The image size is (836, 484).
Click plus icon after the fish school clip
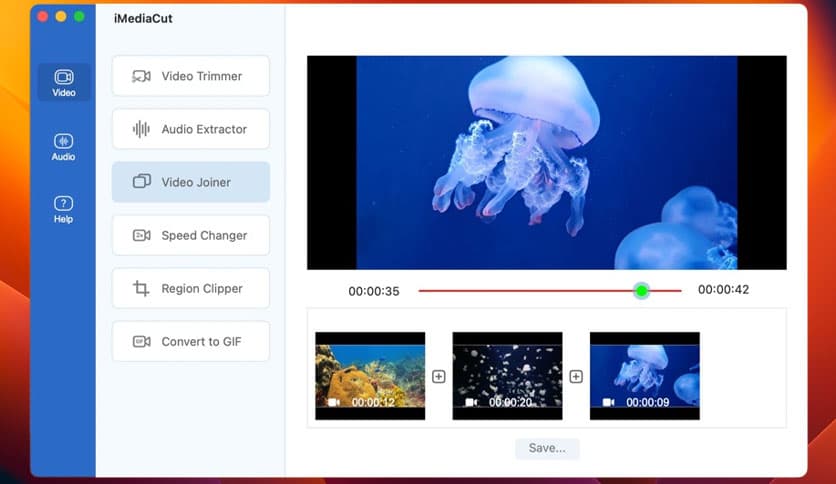tap(576, 377)
